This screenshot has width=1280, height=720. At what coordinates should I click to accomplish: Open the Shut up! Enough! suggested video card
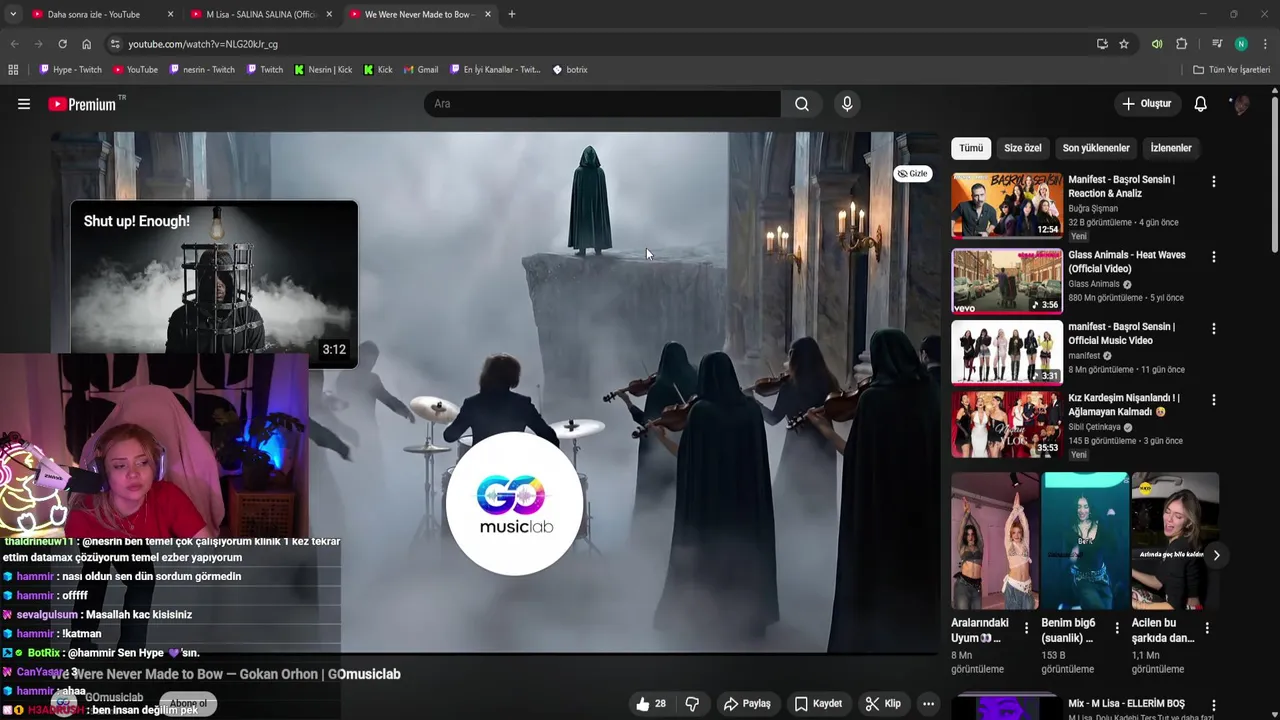(x=214, y=284)
